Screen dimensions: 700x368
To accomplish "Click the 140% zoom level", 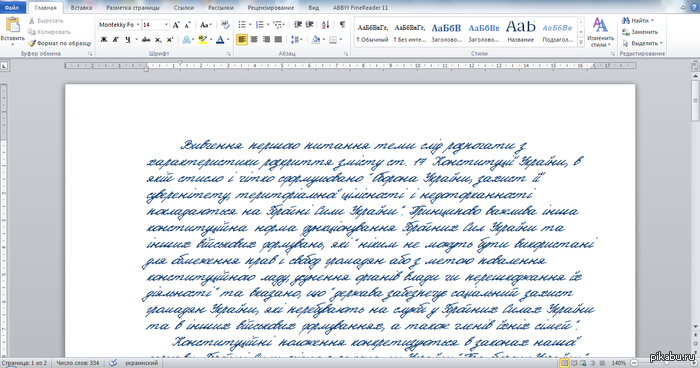I will click(x=619, y=363).
